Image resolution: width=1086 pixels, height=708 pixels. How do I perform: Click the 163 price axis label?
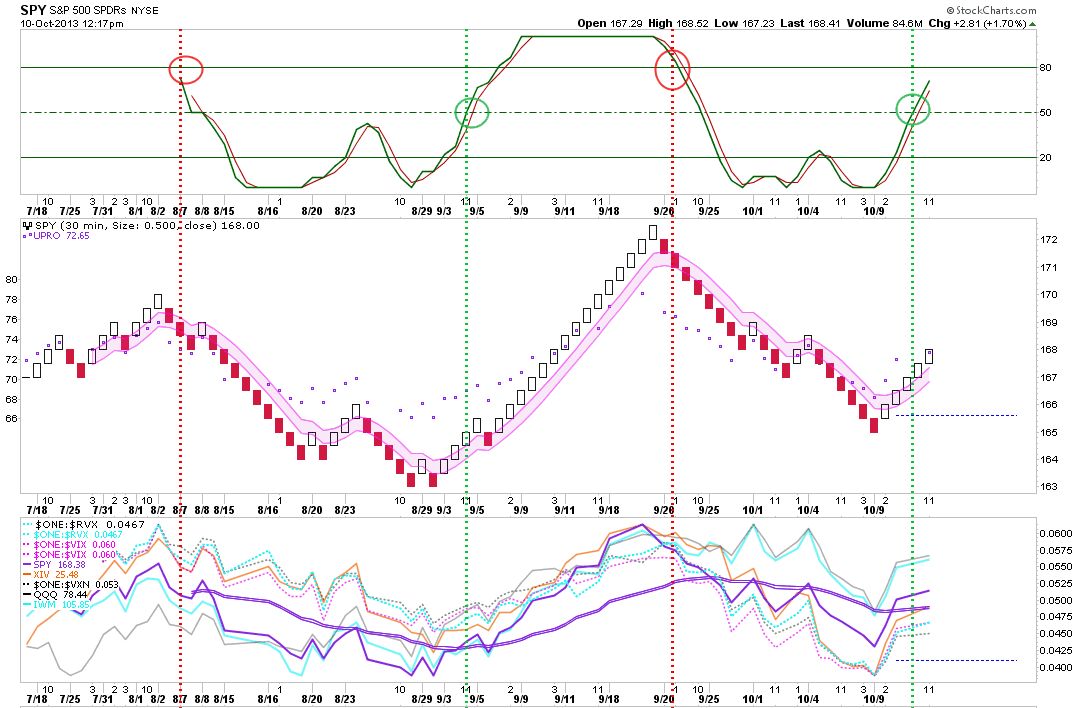click(1049, 486)
